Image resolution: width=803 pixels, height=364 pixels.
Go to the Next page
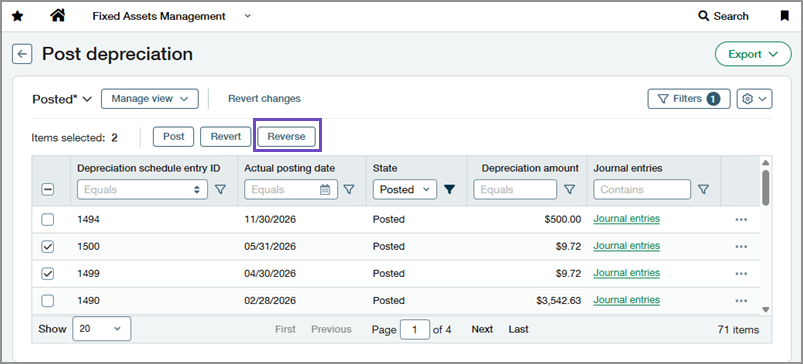pos(482,329)
